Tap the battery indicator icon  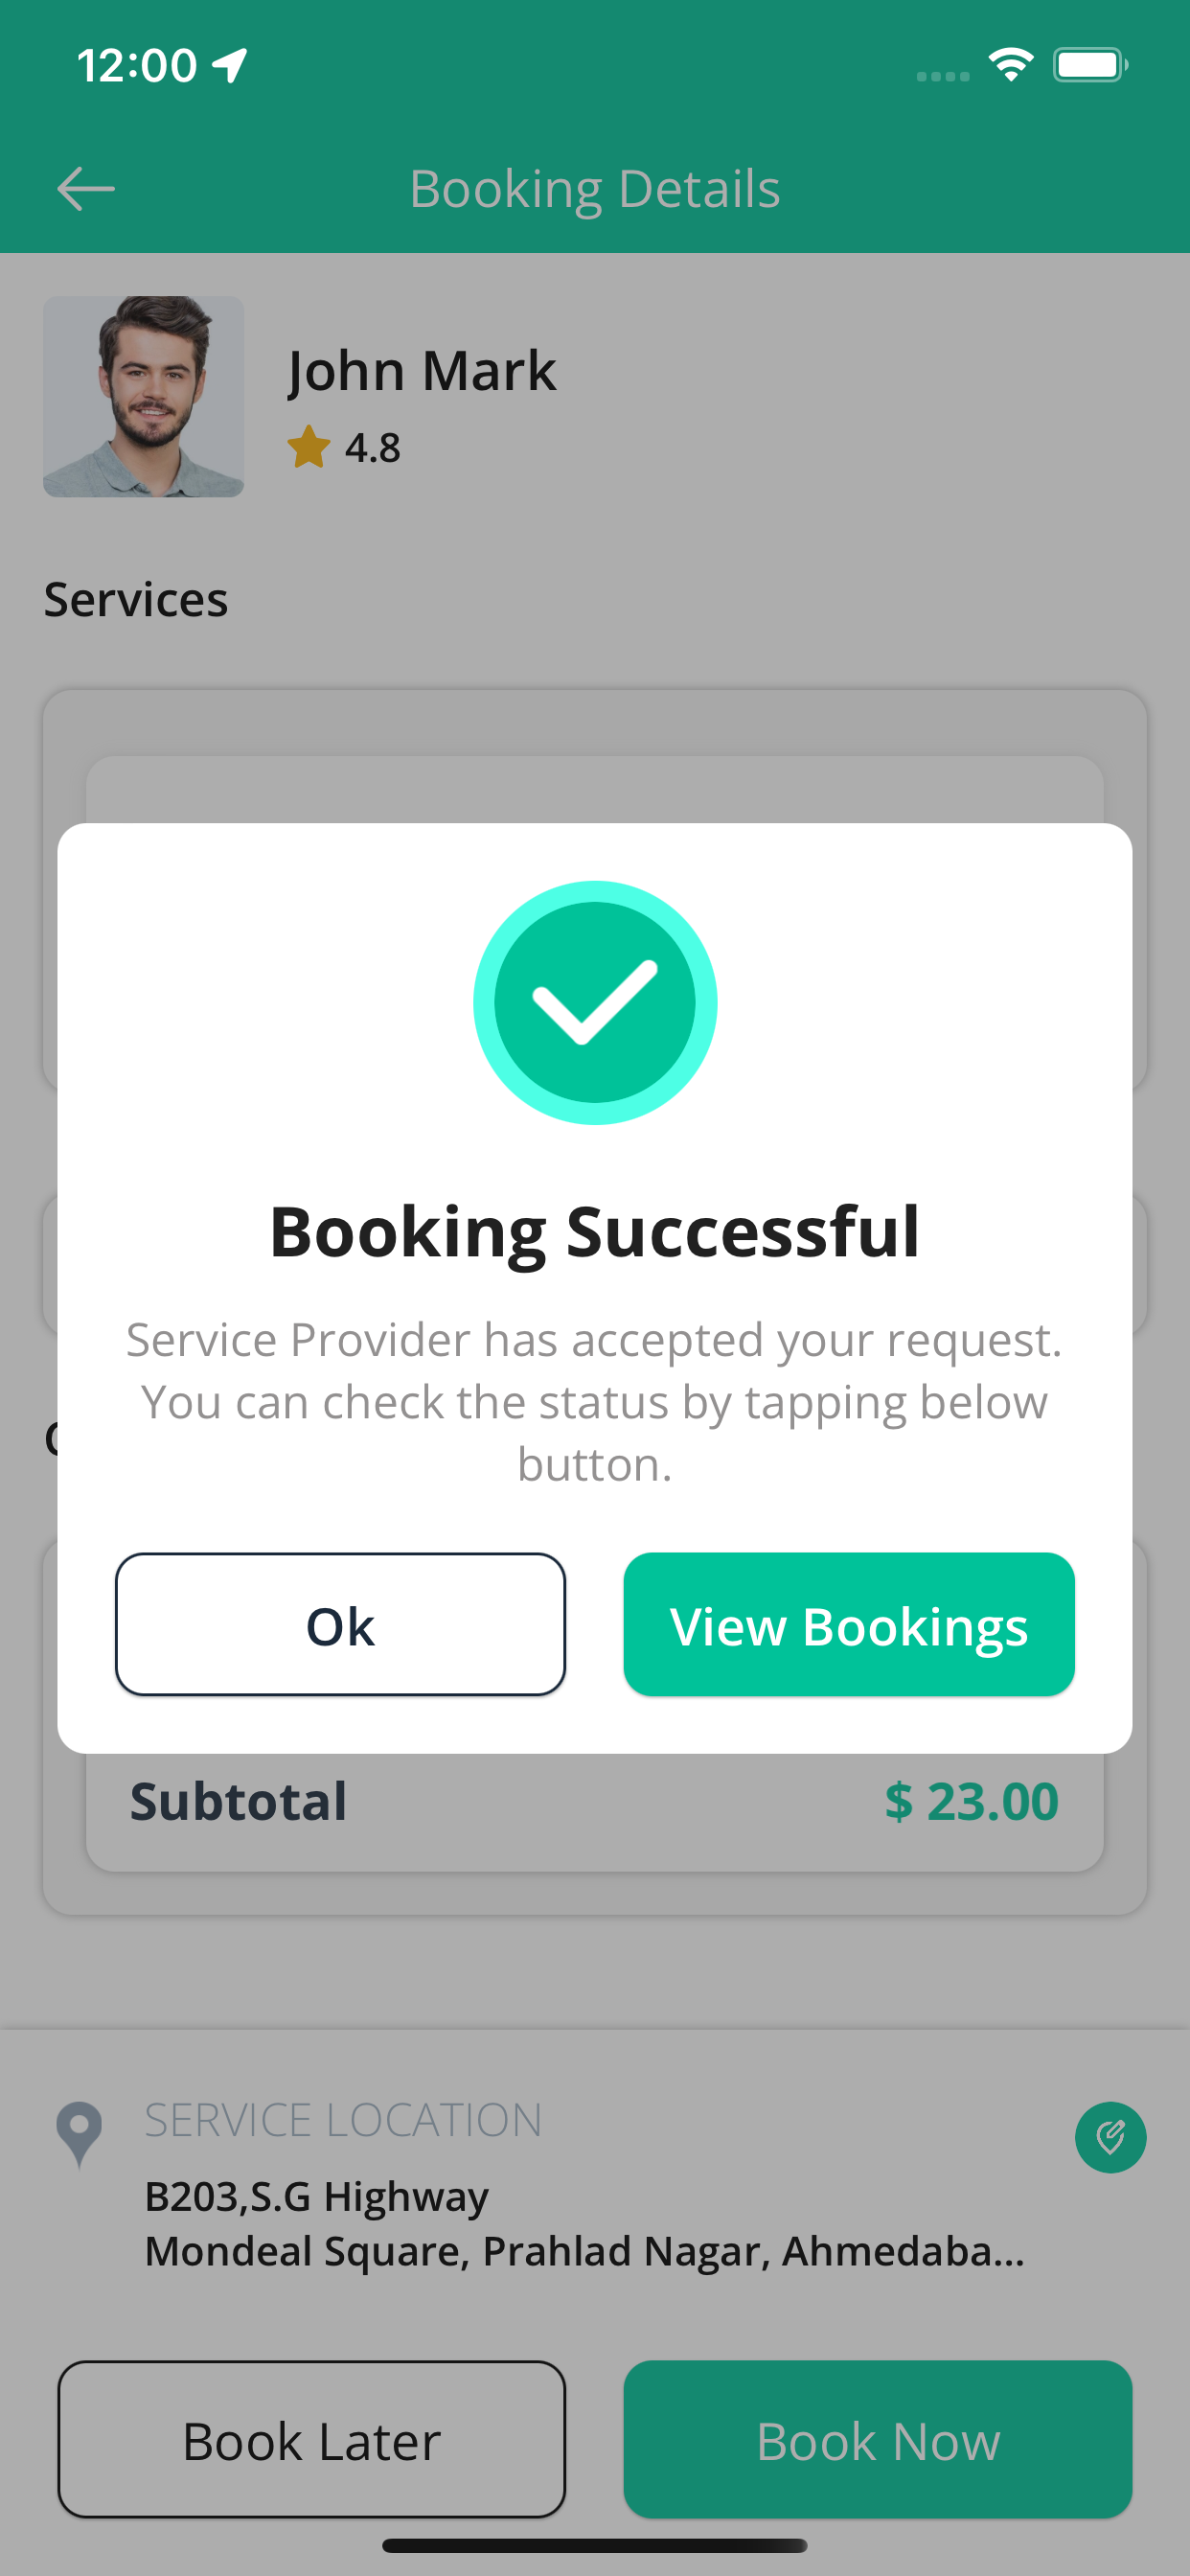click(x=1091, y=65)
